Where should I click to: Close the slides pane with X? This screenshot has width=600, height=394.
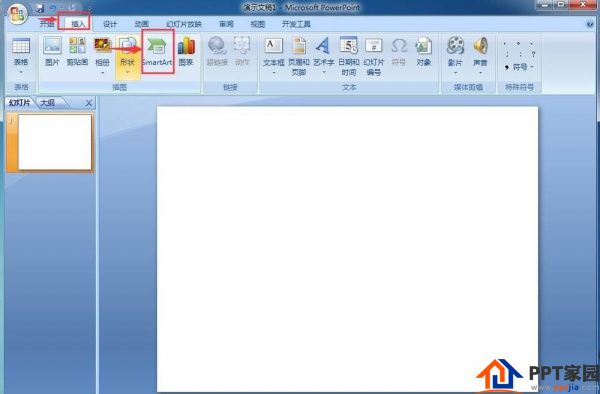coord(89,103)
